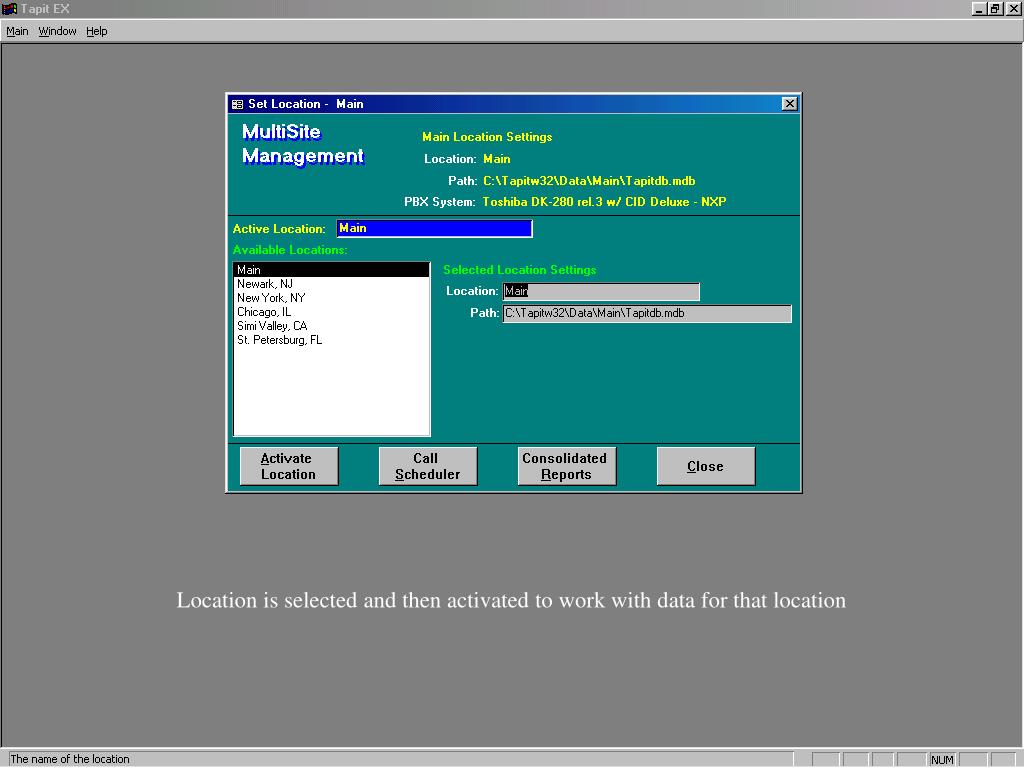Close the Set Location dialog with X
The image size is (1024, 768).
[x=790, y=104]
